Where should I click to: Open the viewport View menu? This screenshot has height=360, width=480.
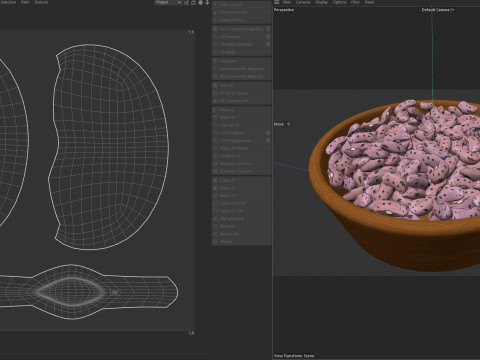coord(287,2)
